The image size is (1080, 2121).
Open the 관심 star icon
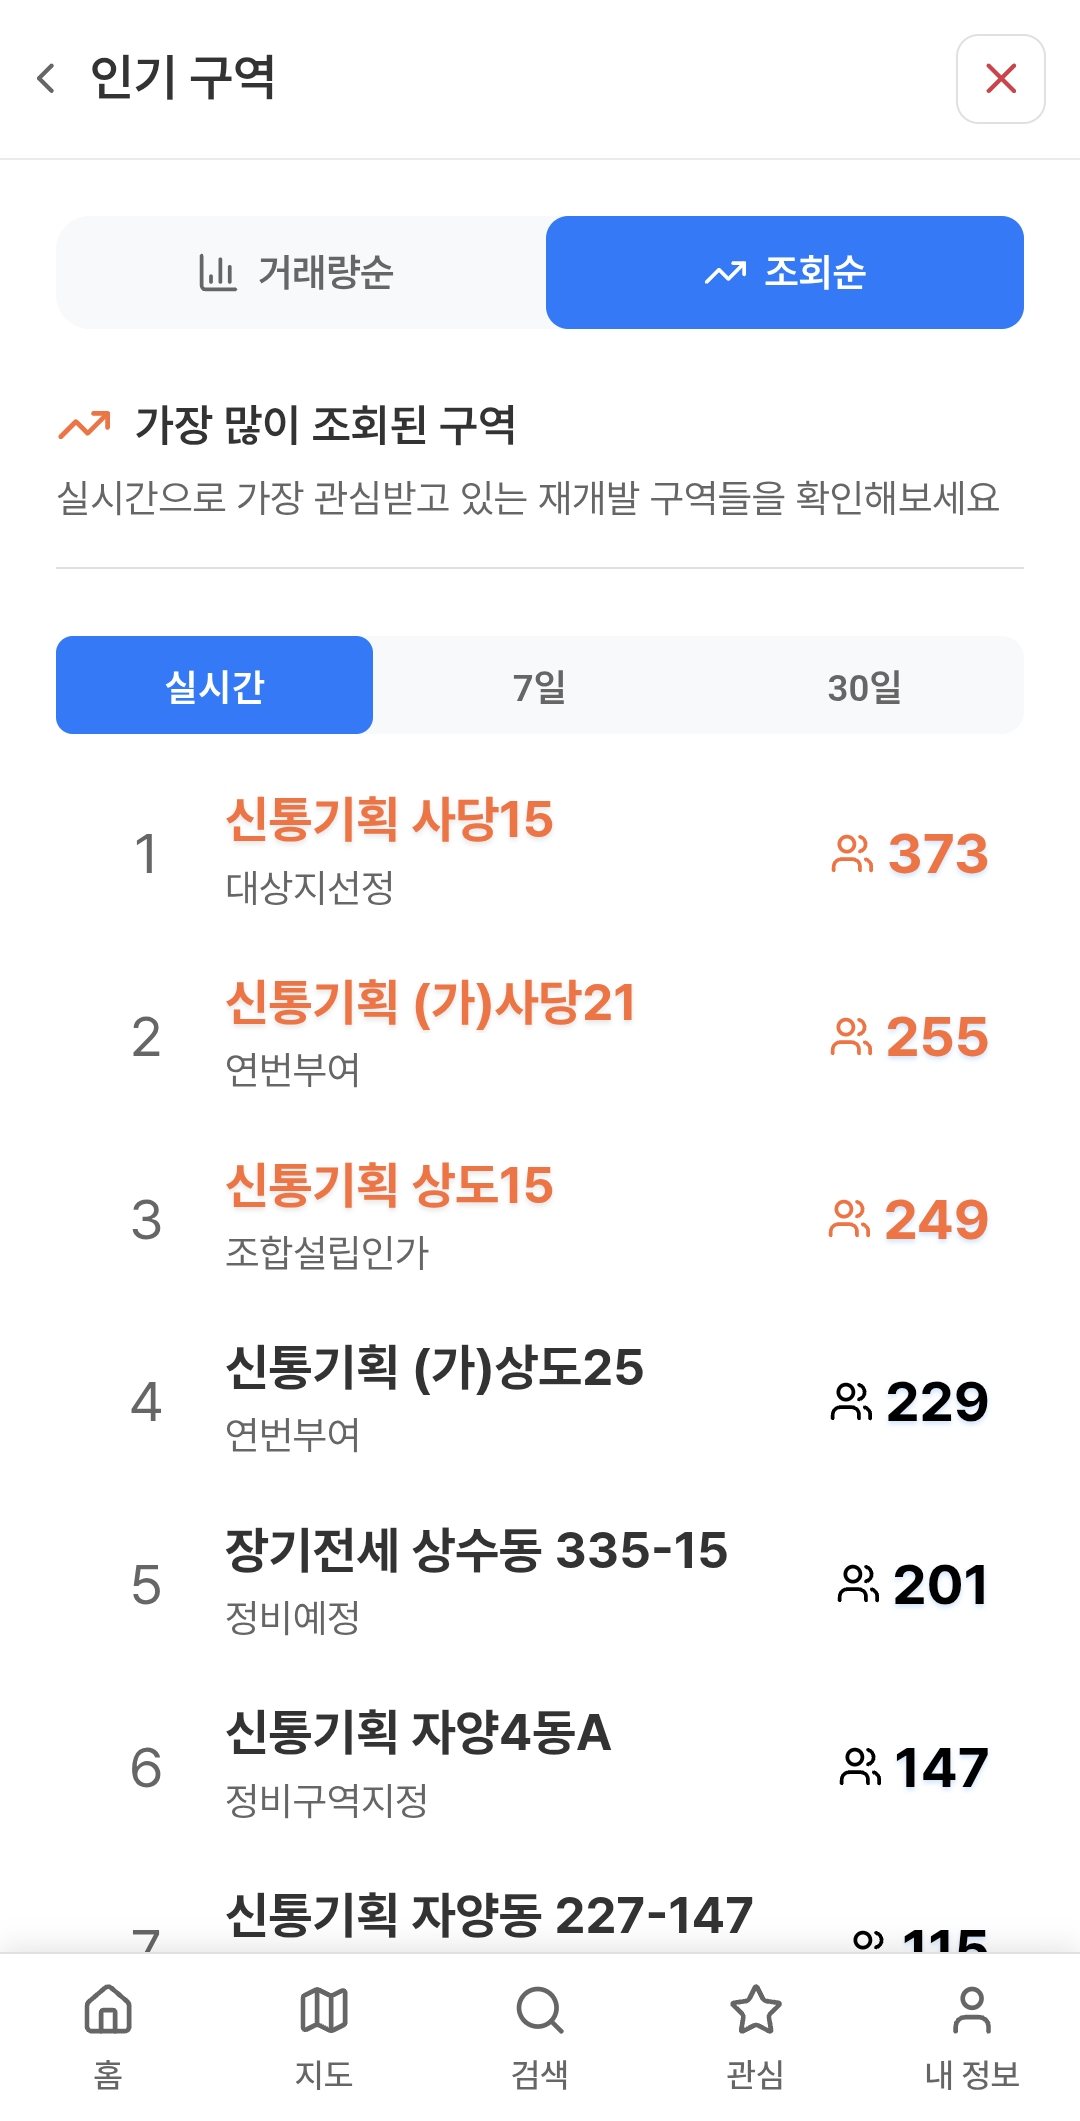coord(756,2010)
